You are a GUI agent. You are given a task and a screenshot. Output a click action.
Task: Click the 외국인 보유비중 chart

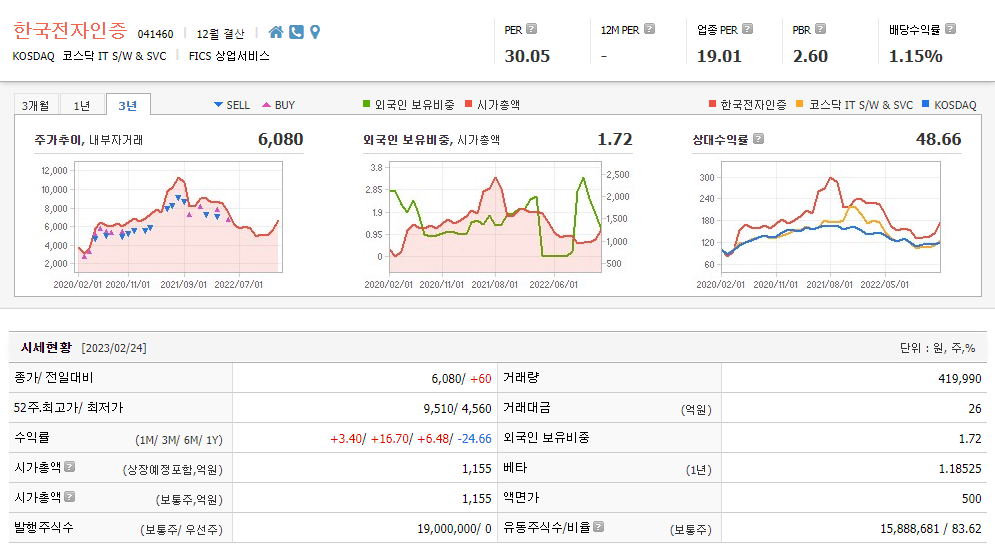[495, 217]
